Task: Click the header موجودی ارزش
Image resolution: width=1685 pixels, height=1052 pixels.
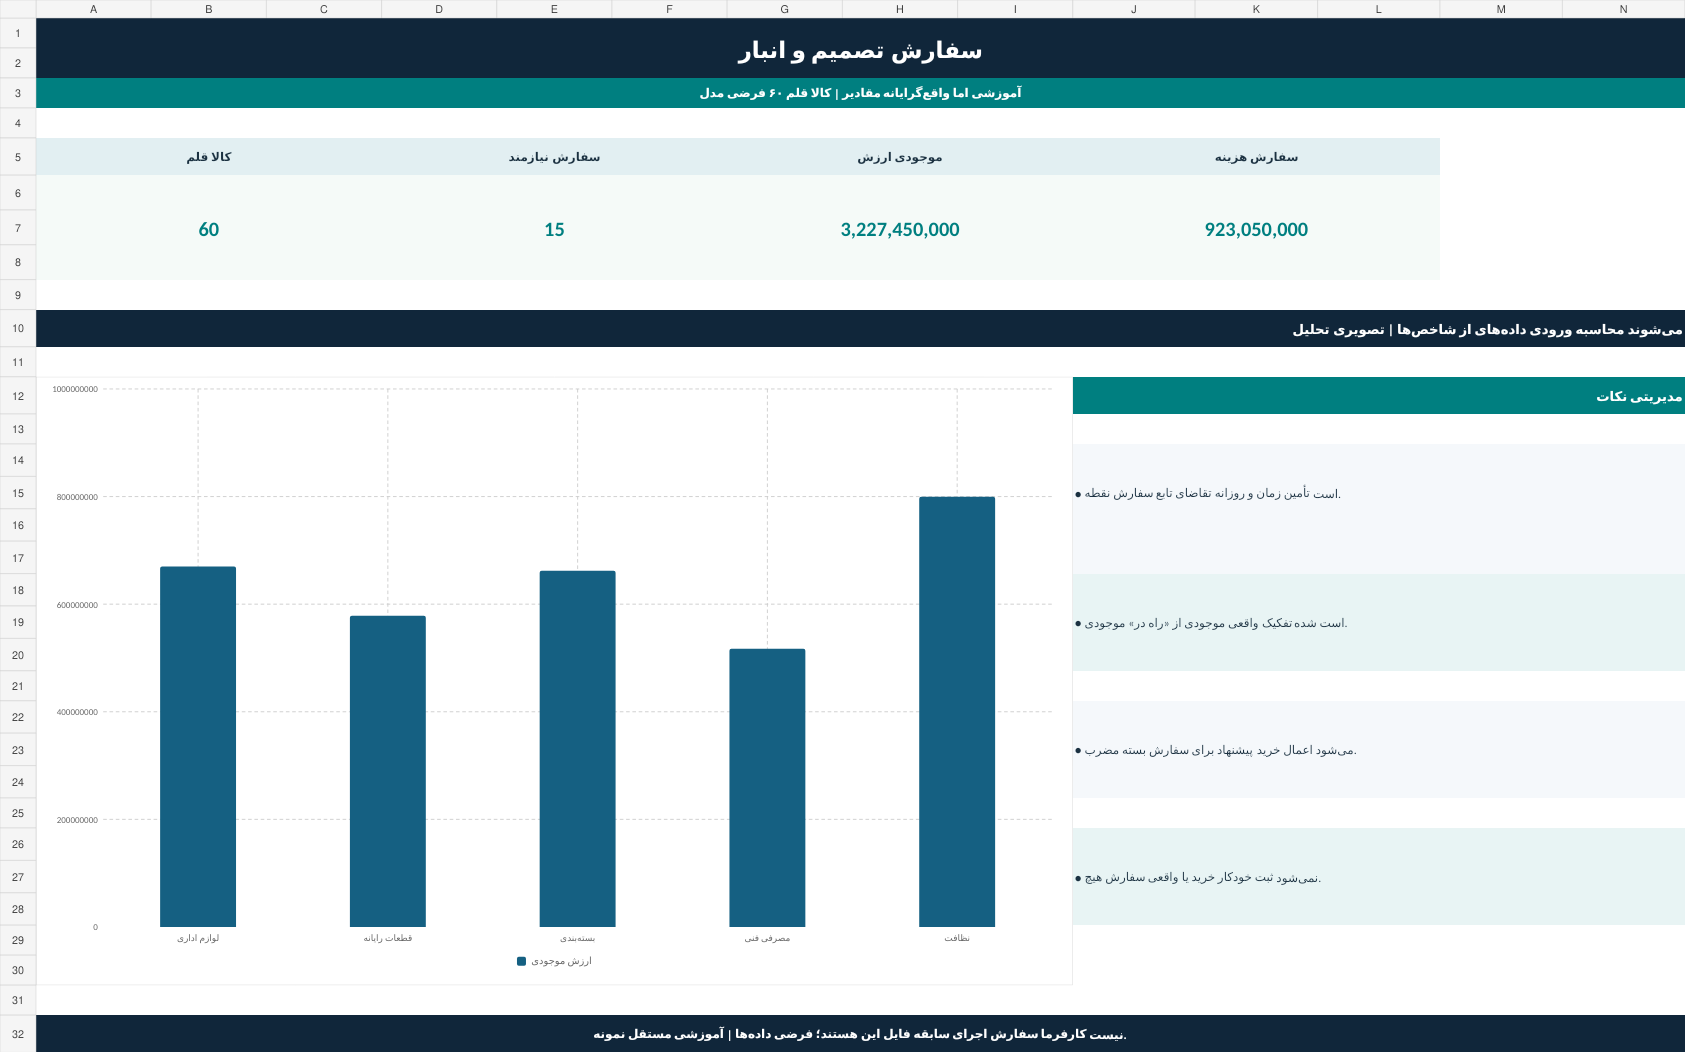Action: [x=900, y=157]
